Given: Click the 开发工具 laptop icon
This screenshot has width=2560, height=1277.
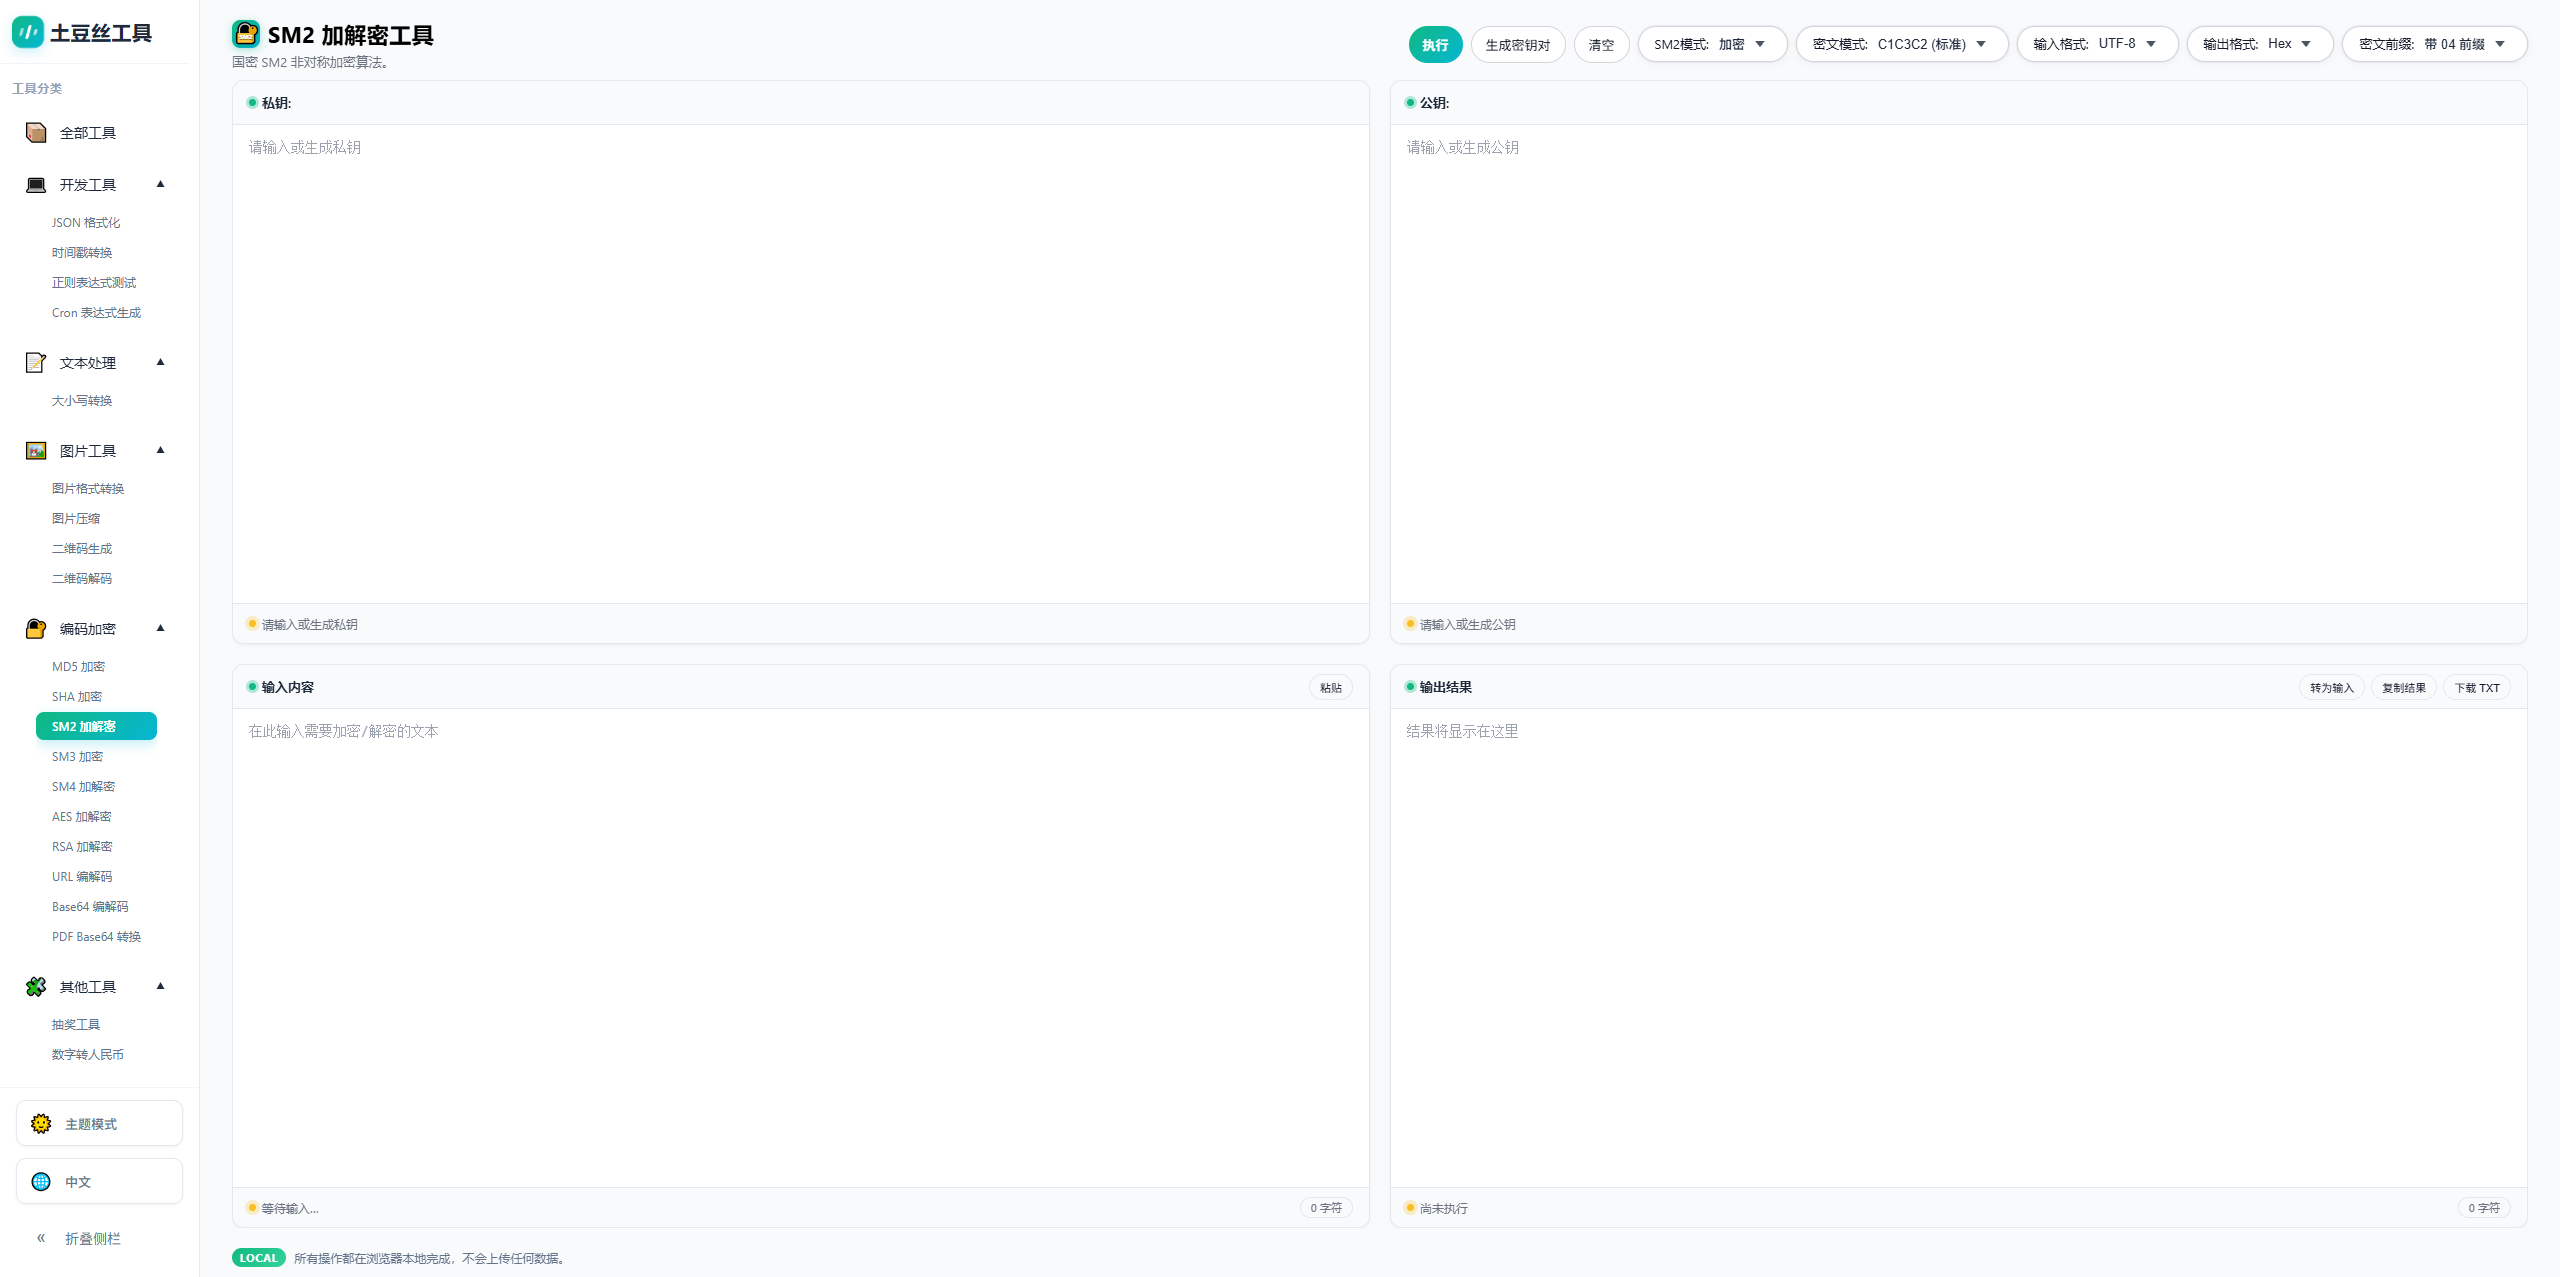Looking at the screenshot, I should [x=36, y=185].
